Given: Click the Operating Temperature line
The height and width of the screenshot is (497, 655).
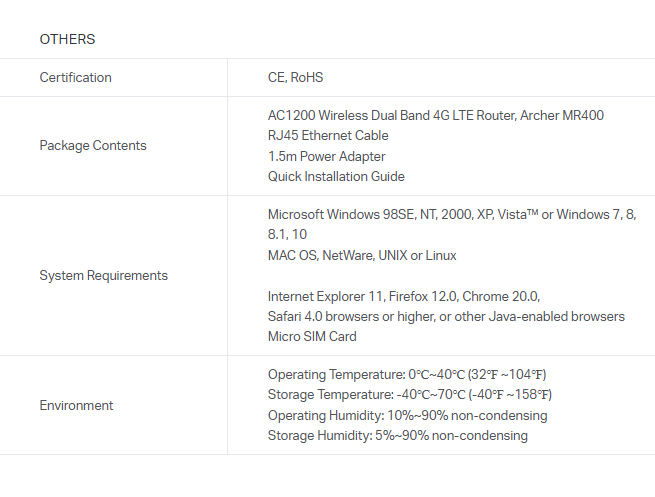Looking at the screenshot, I should 406,374.
